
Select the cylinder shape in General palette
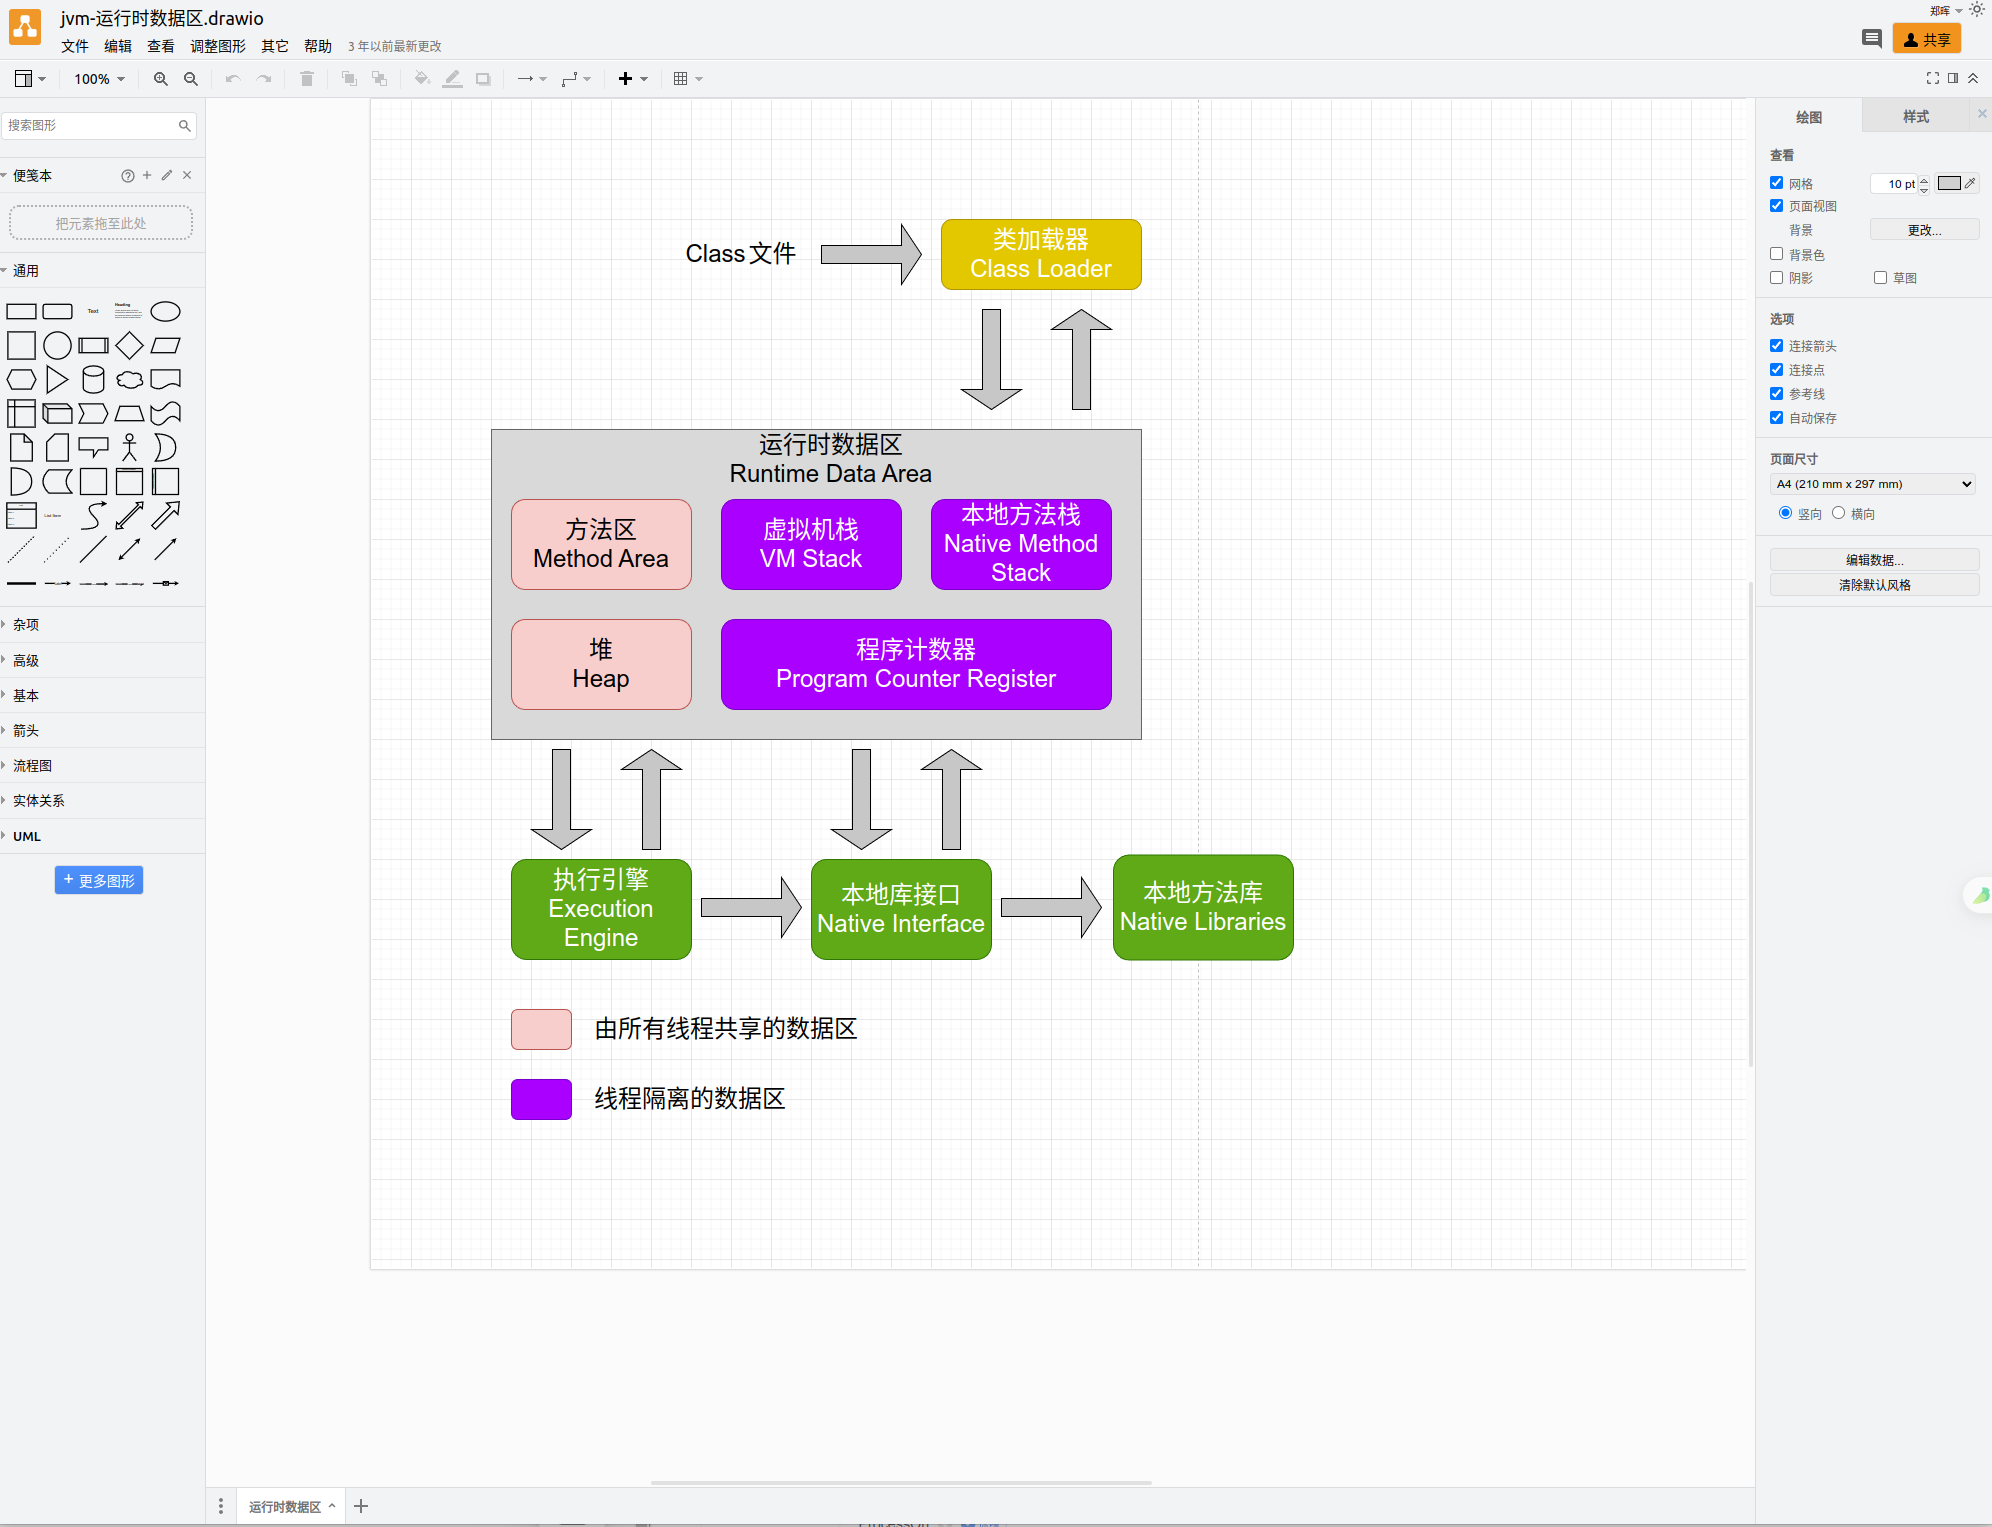pos(93,379)
